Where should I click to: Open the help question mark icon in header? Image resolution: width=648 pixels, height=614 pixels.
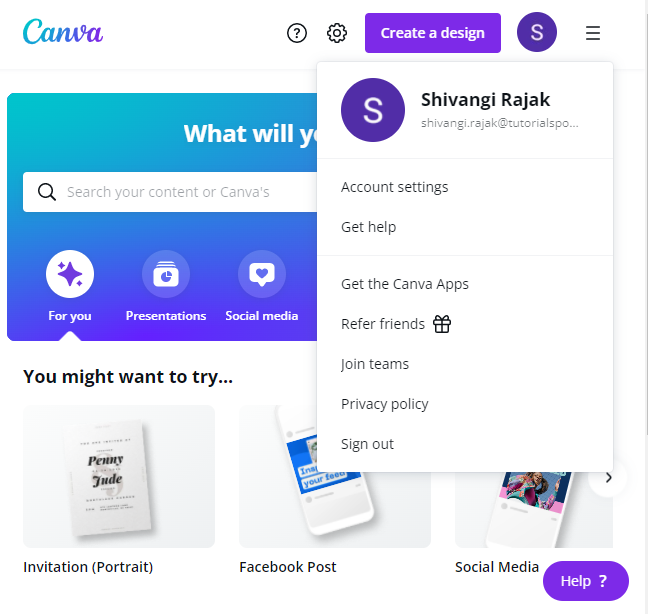tap(297, 33)
